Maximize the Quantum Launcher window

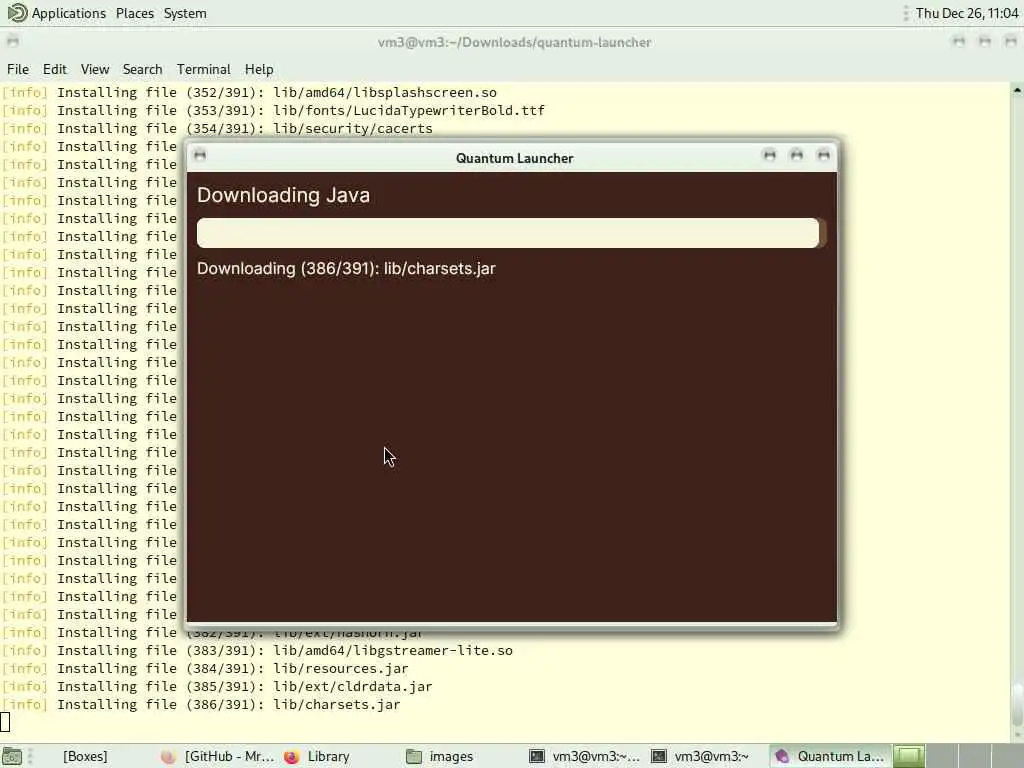coord(796,155)
